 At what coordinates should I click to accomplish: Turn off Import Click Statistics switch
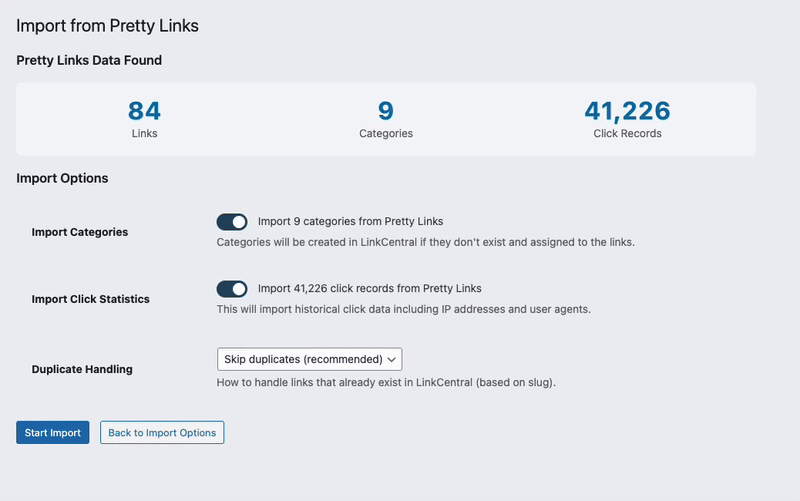[x=231, y=289]
